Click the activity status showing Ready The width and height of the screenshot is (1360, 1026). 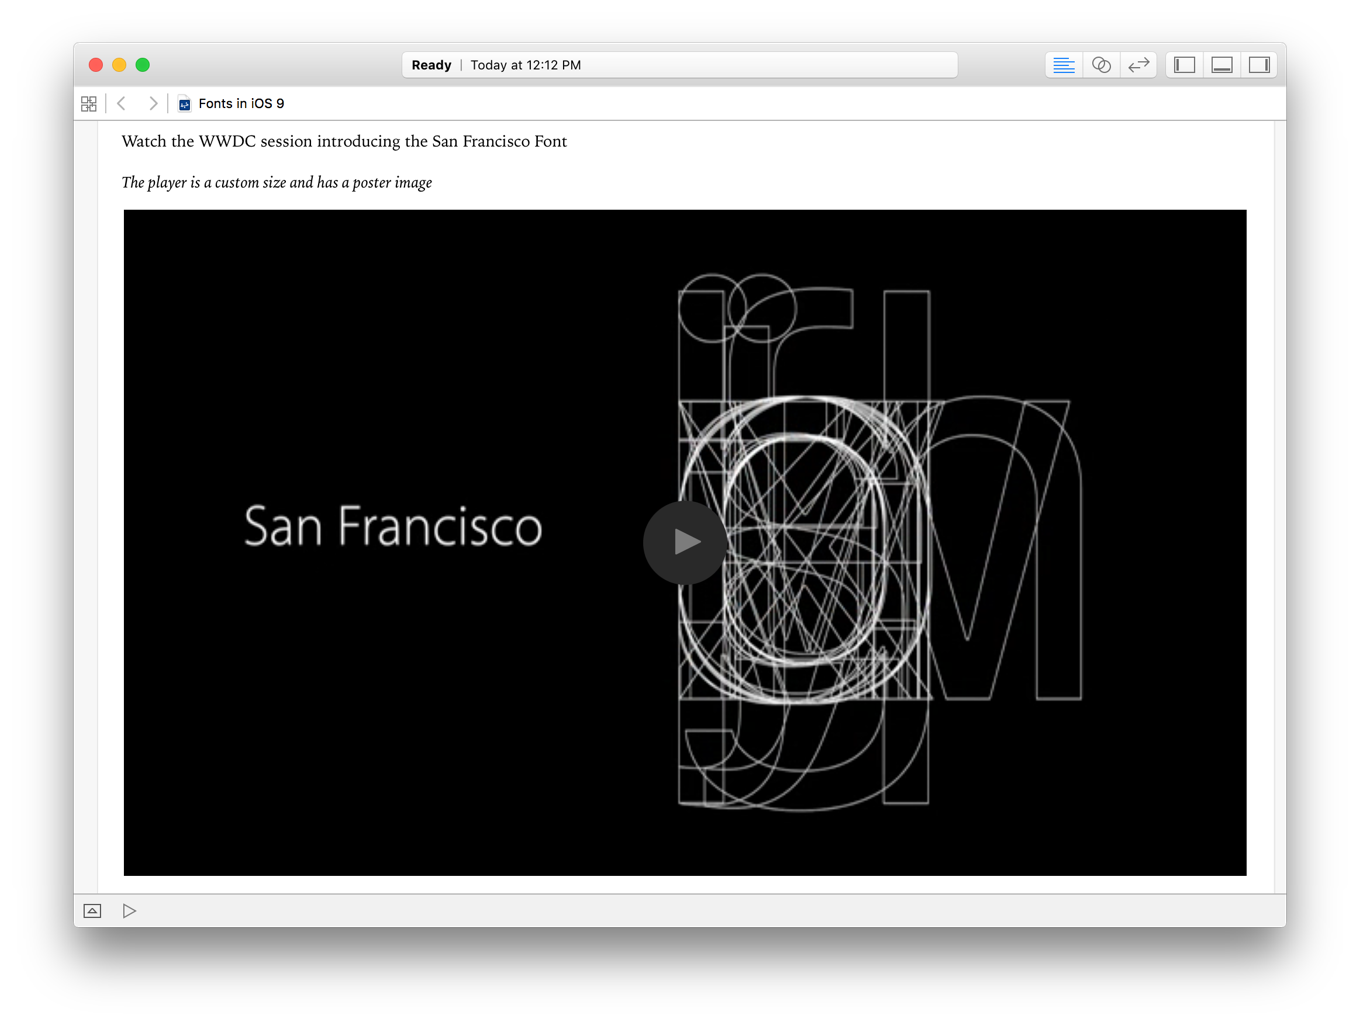tap(431, 64)
